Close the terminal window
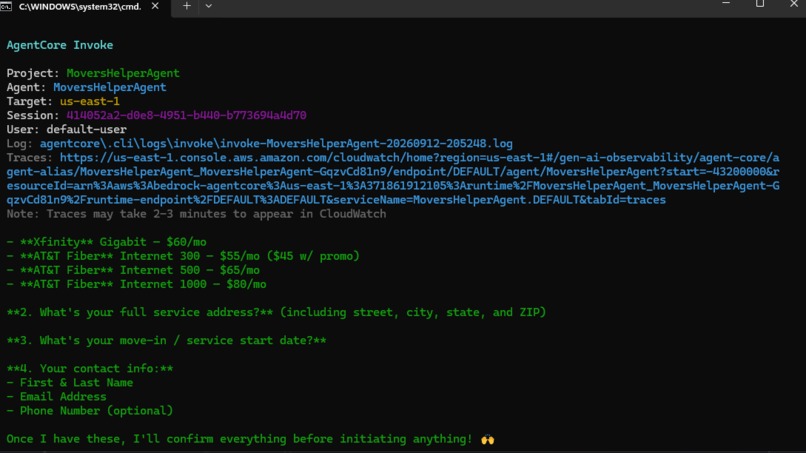This screenshot has width=806, height=453. pos(794,4)
